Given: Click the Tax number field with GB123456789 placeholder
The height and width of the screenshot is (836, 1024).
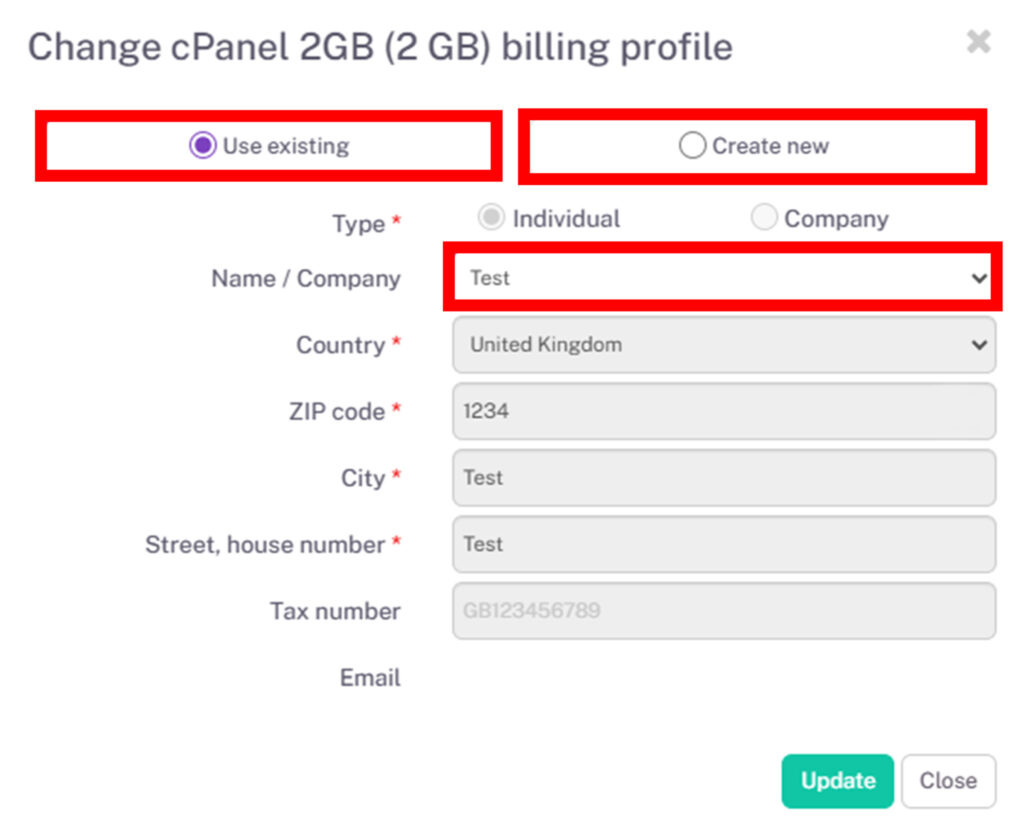Looking at the screenshot, I should (724, 611).
